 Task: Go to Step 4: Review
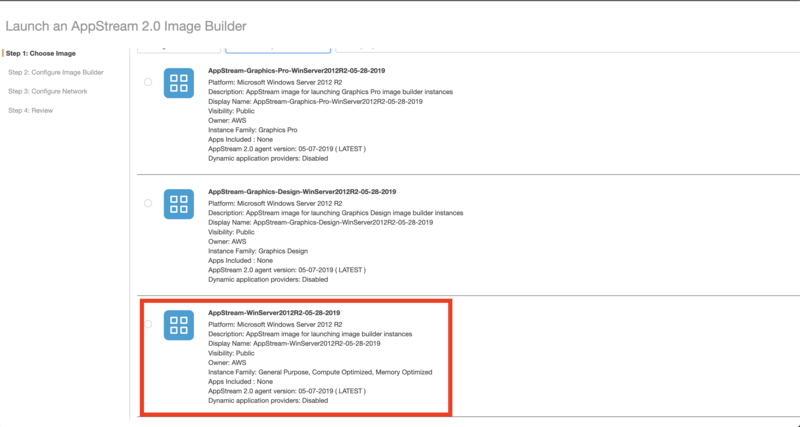click(30, 110)
